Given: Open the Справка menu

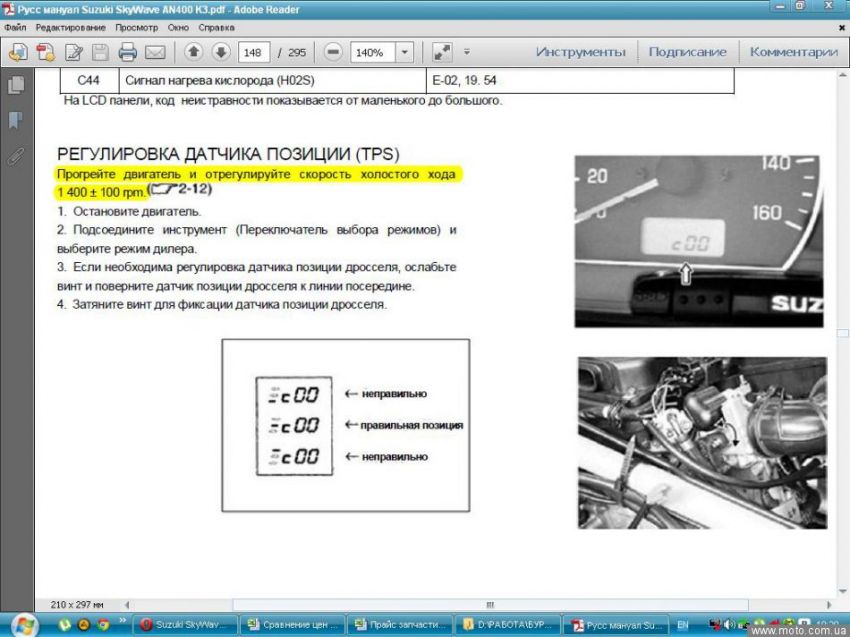Looking at the screenshot, I should (216, 28).
